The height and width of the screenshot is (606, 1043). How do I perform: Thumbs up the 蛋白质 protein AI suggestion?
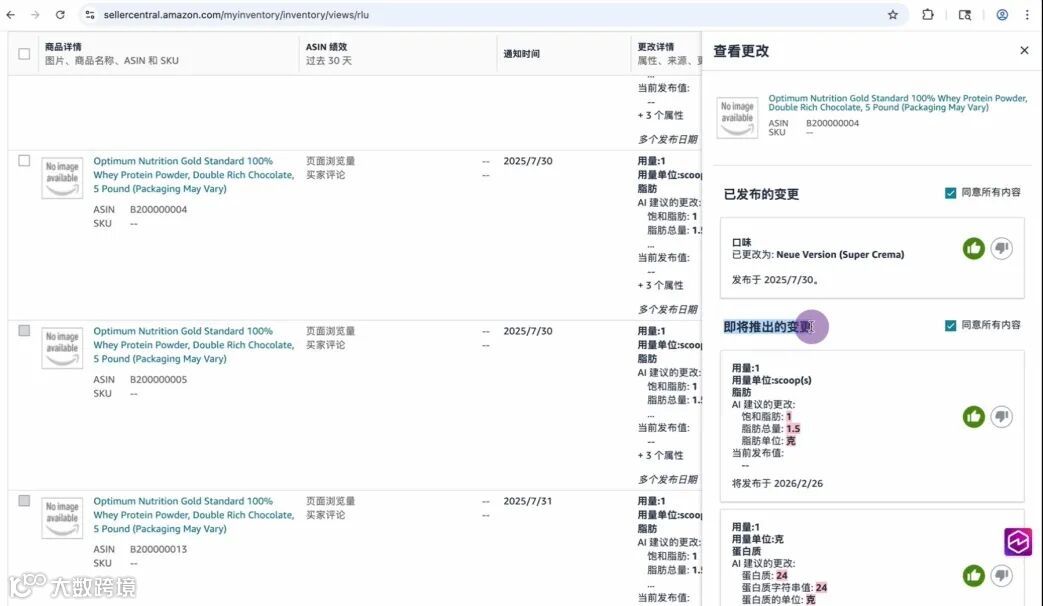[x=973, y=575]
